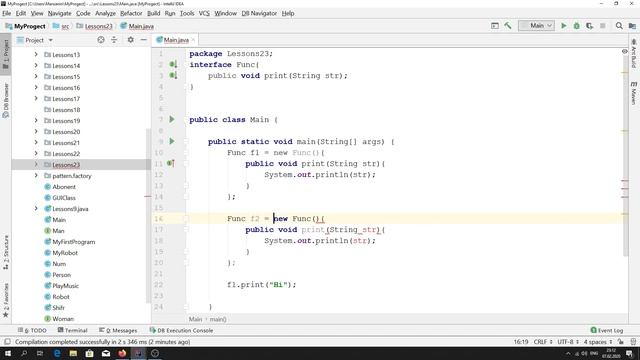This screenshot has width=640, height=360.
Task: Open Firefox from taskbar
Action: pyautogui.click(x=122, y=353)
